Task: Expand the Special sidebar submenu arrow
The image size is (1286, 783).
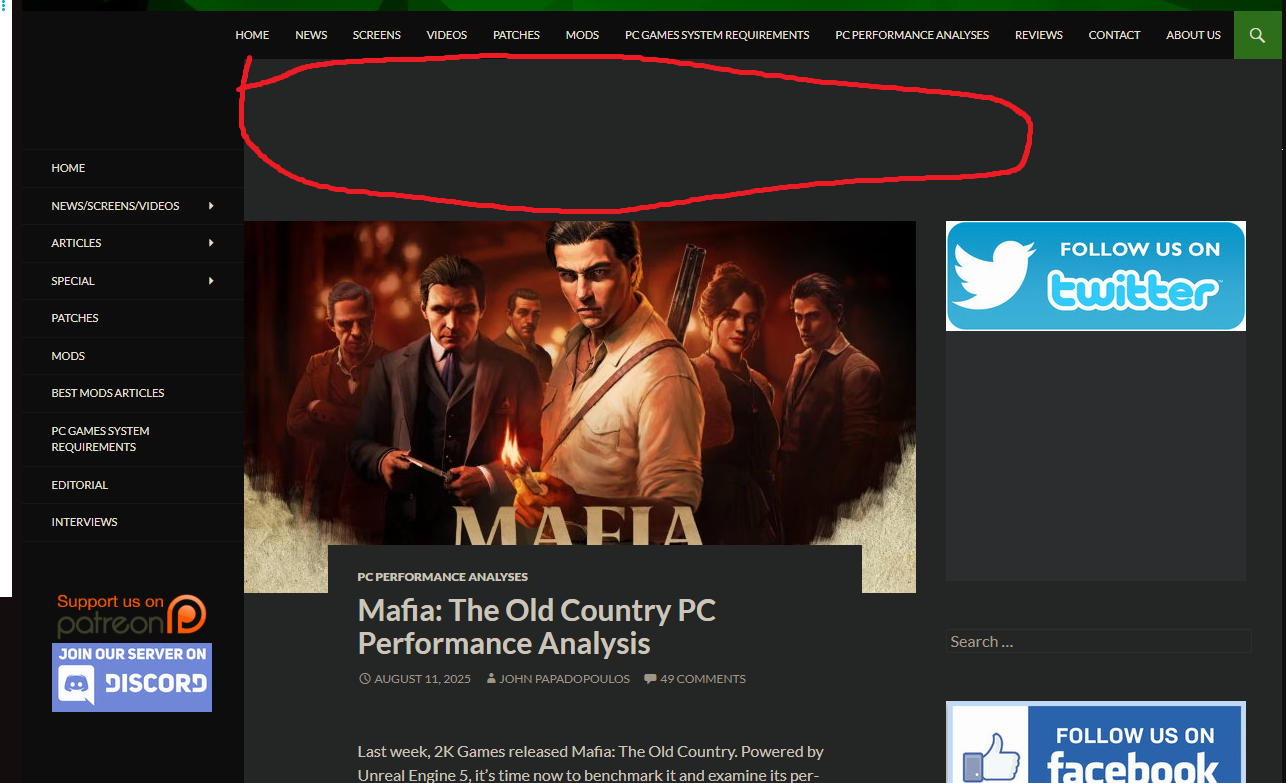Action: pyautogui.click(x=211, y=281)
